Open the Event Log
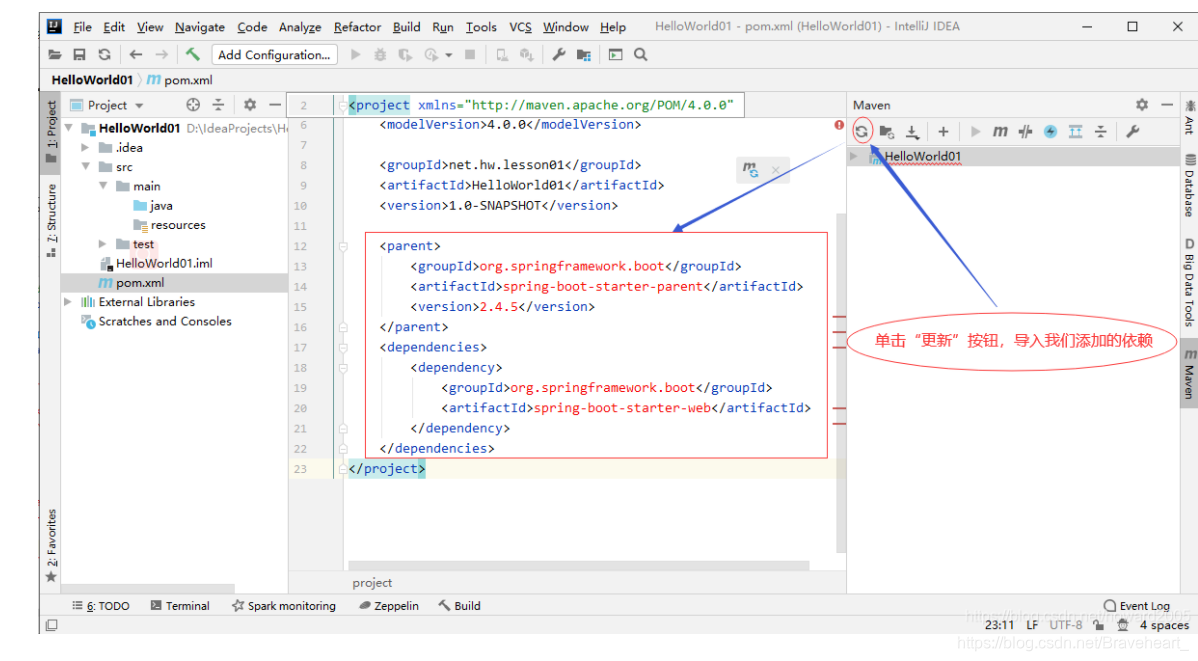 coord(1137,606)
